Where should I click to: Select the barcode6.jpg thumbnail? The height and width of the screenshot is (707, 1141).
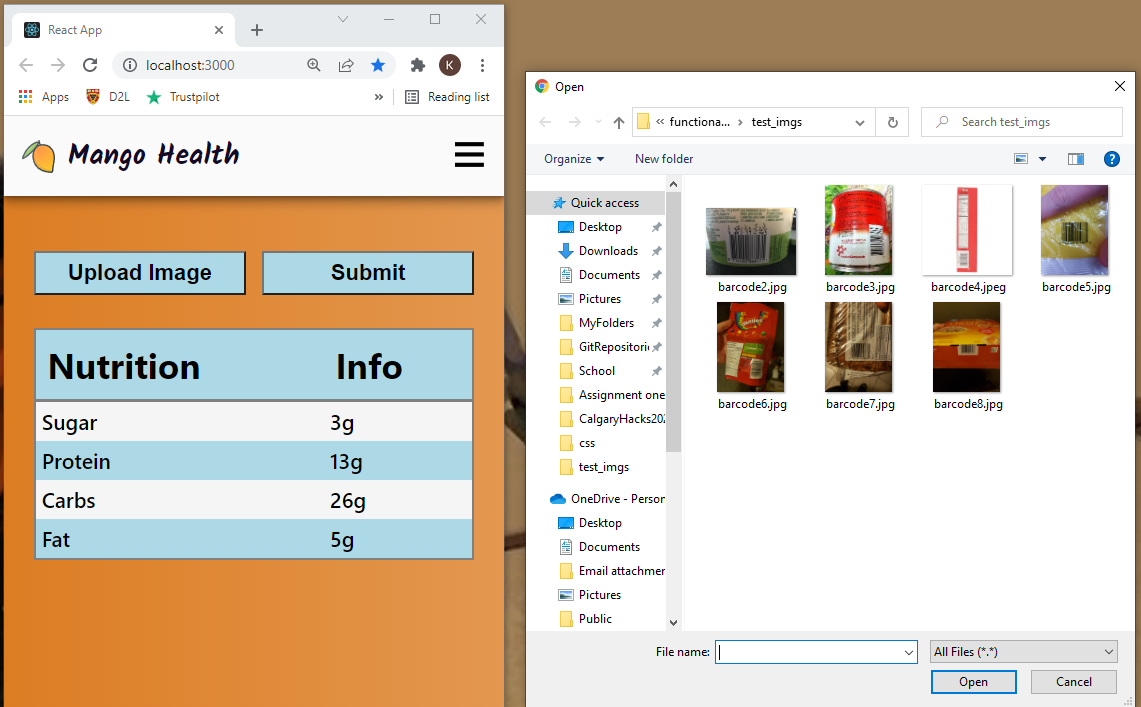tap(751, 347)
